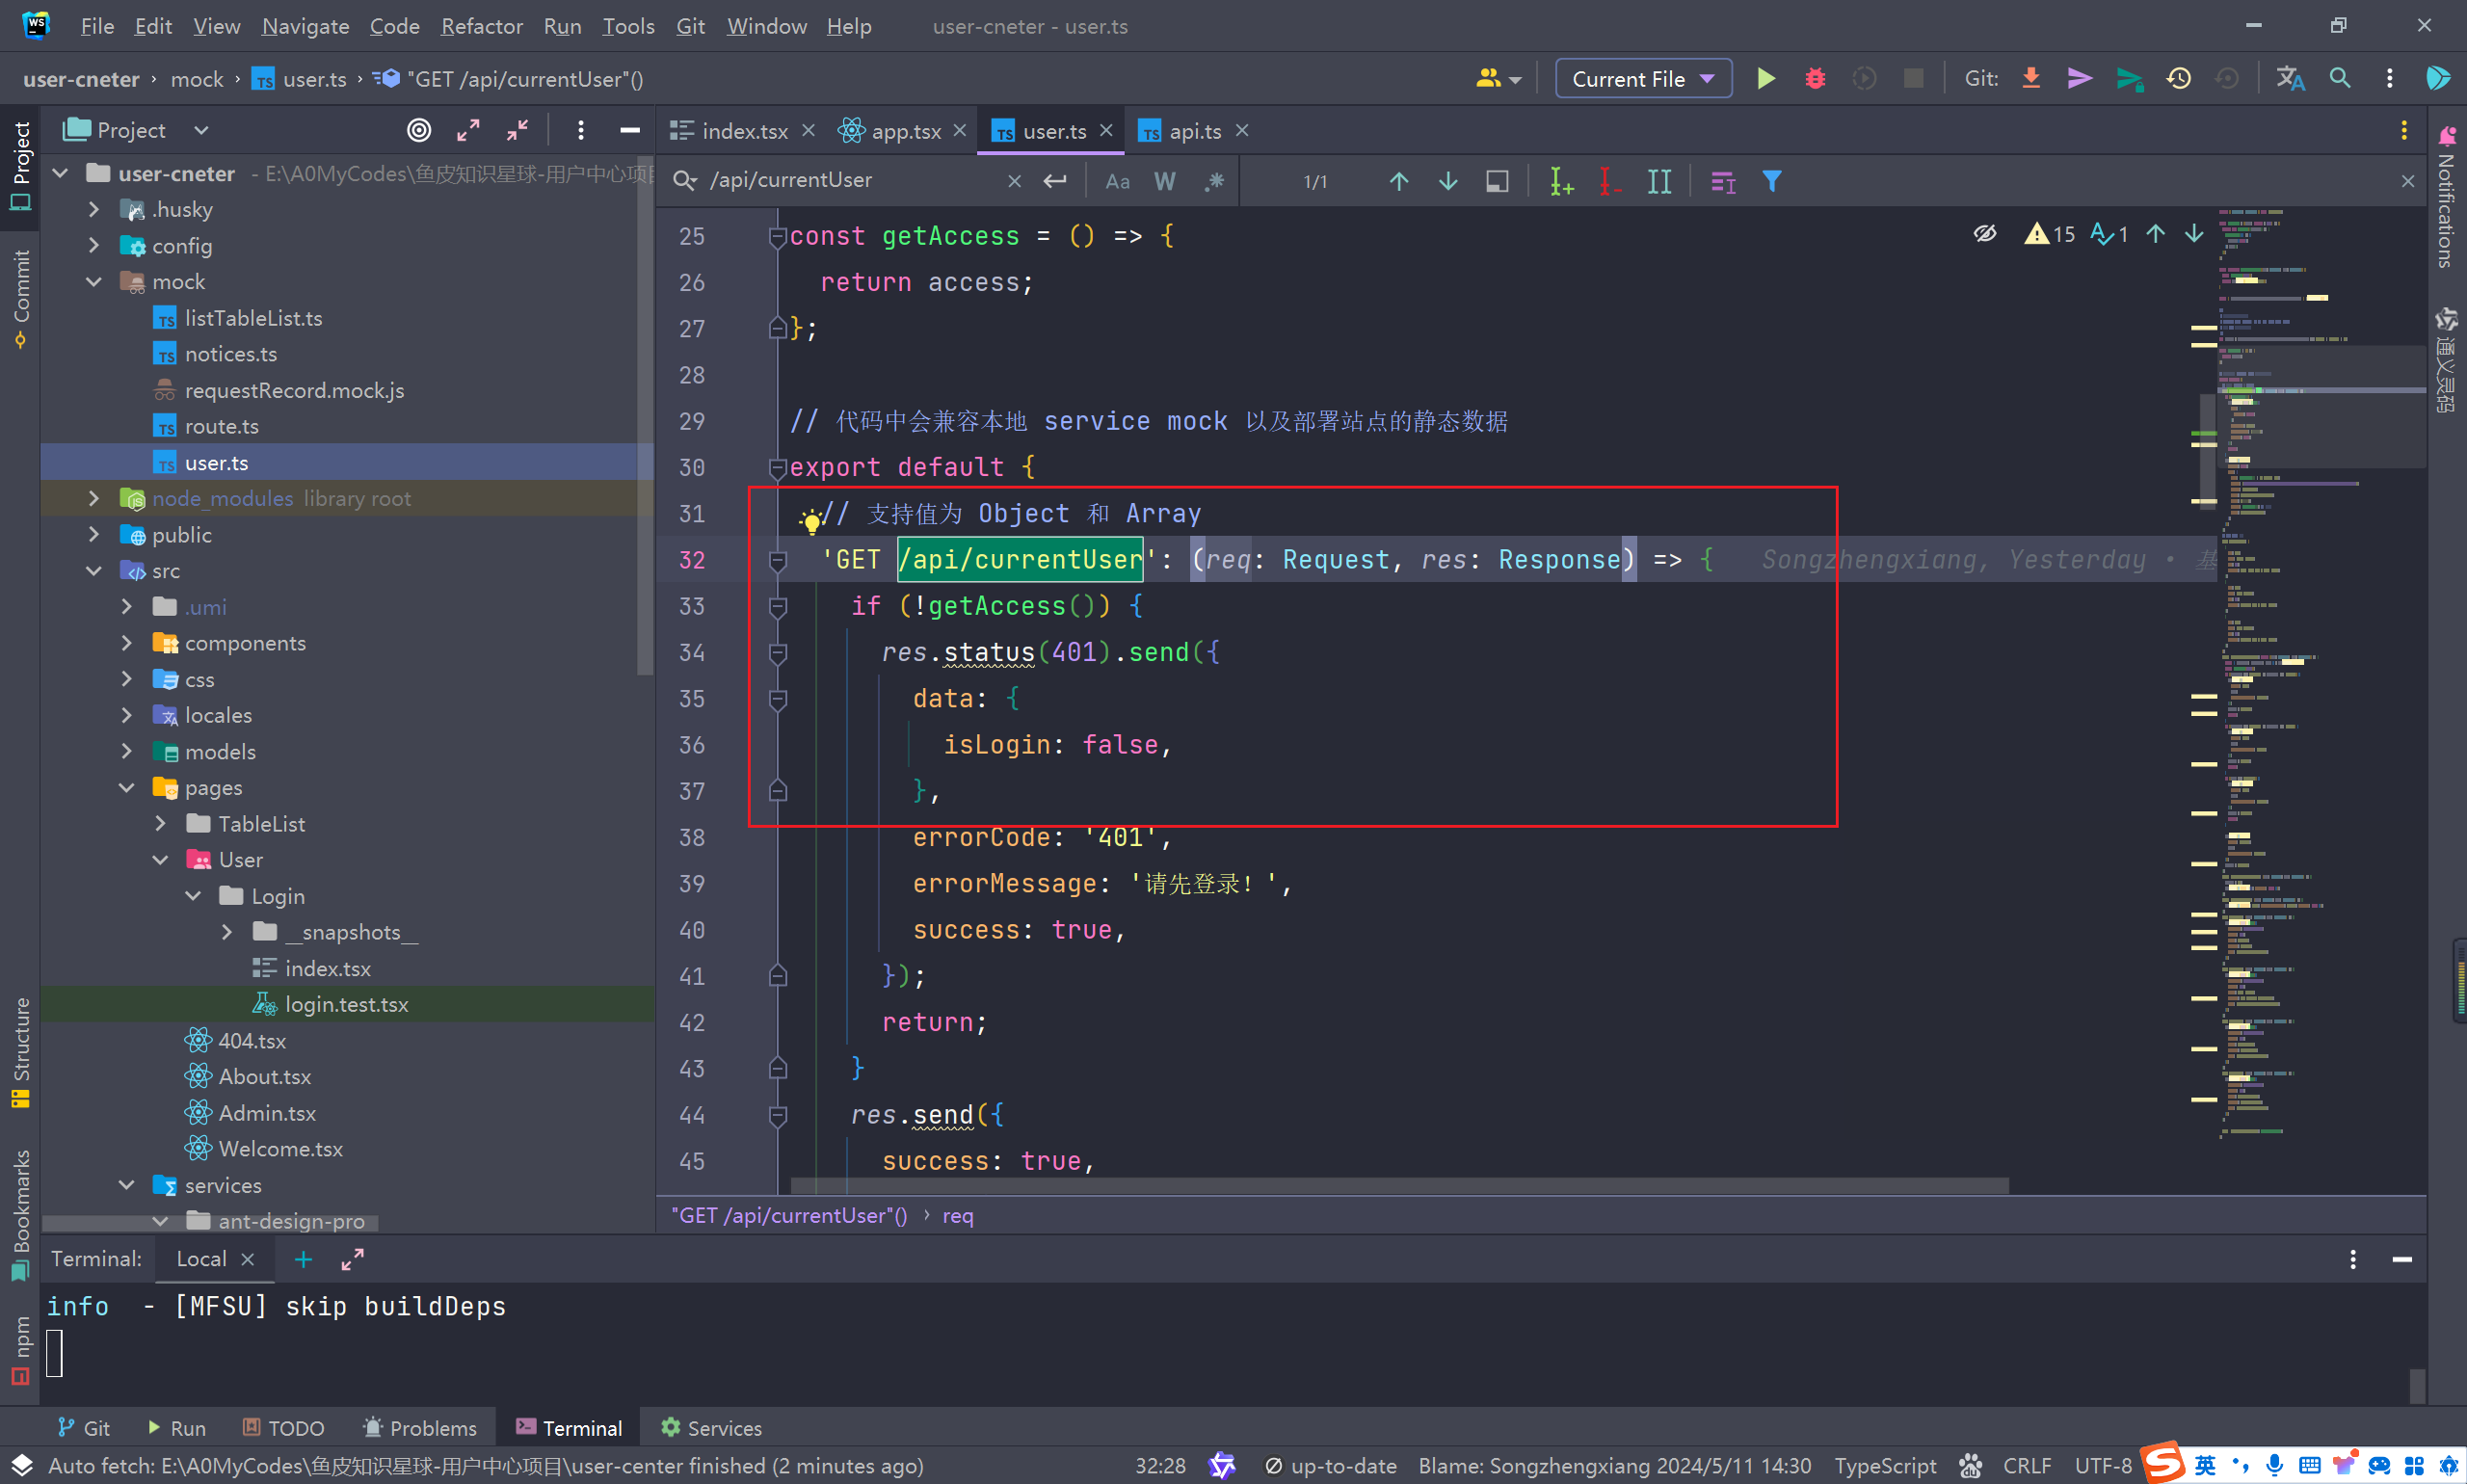Open route.ts in mock folder

pyautogui.click(x=221, y=426)
